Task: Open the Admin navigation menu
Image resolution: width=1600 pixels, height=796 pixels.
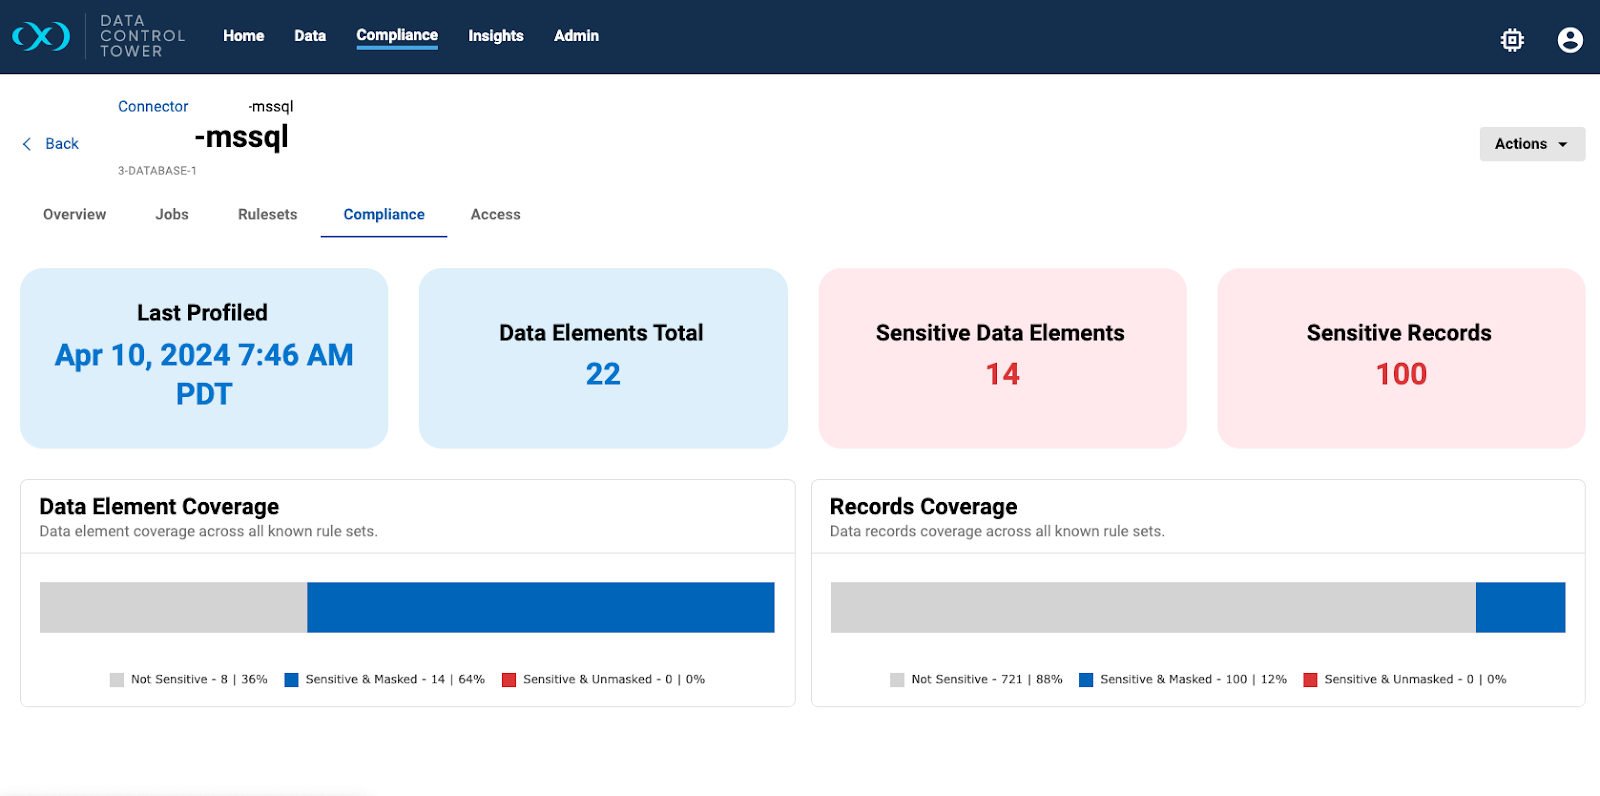Action: coord(576,36)
